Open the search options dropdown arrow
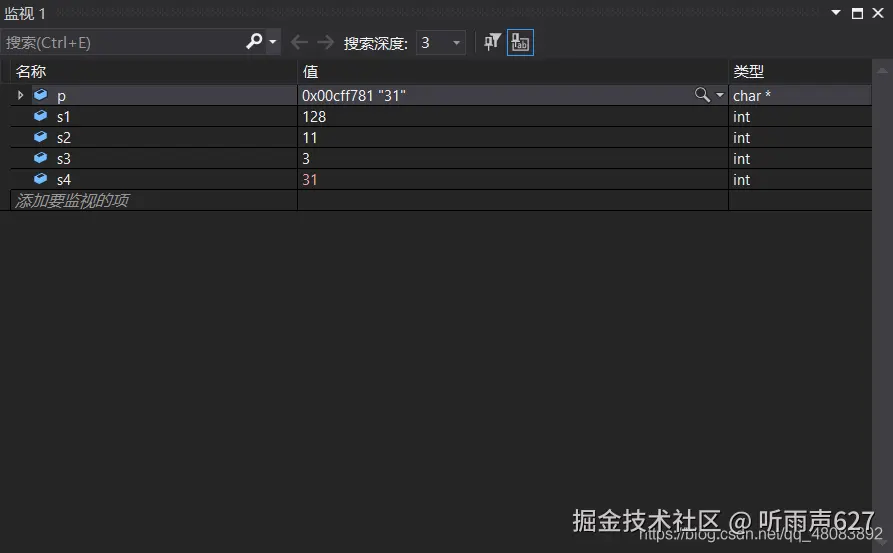The width and height of the screenshot is (893, 553). click(273, 42)
